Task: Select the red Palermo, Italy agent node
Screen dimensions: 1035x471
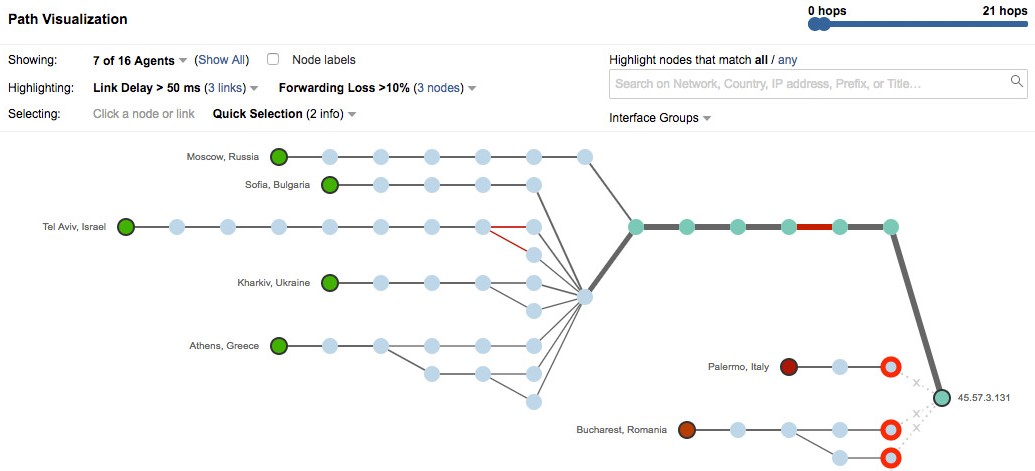Action: pos(789,367)
